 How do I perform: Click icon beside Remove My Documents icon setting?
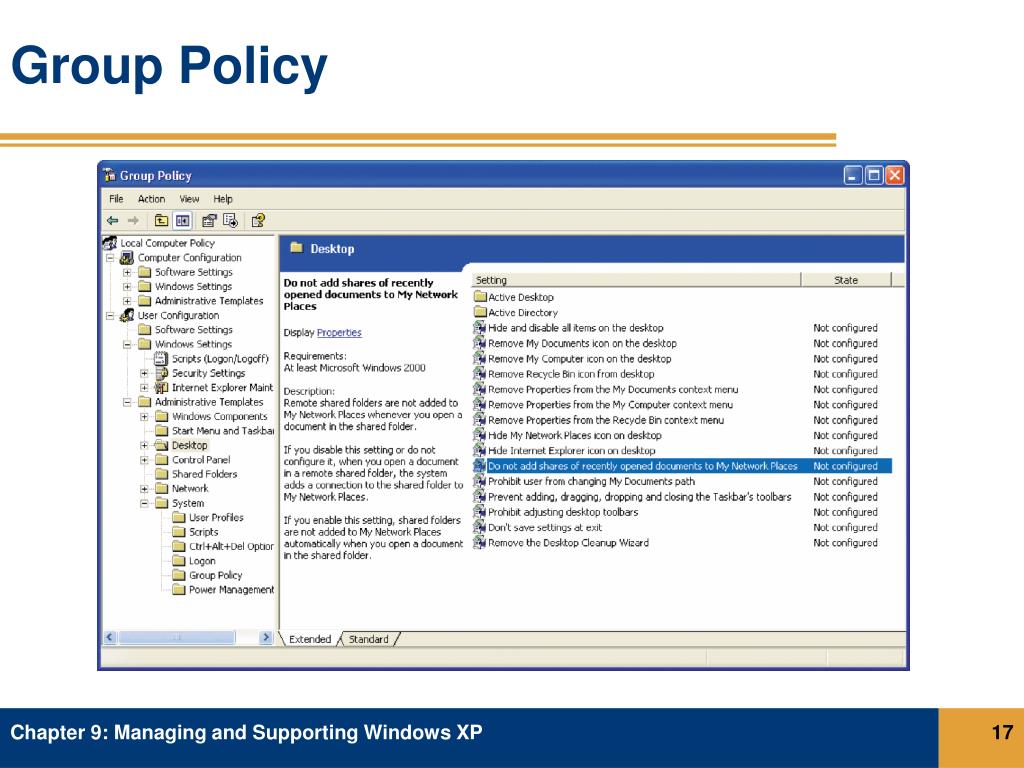480,343
